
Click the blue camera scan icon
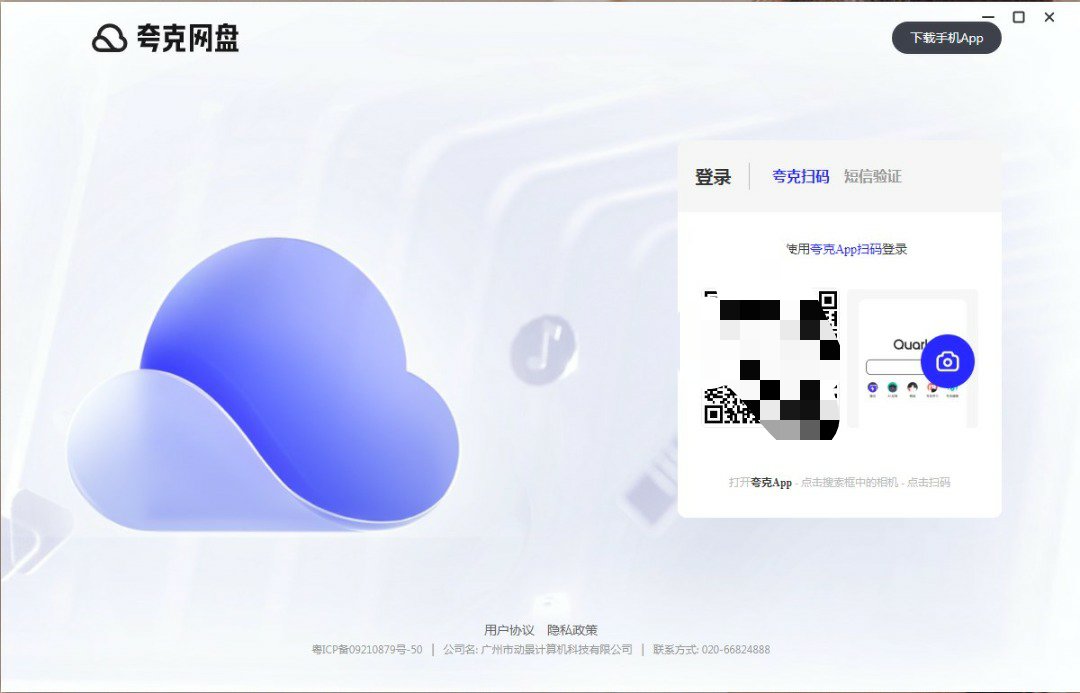[947, 361]
